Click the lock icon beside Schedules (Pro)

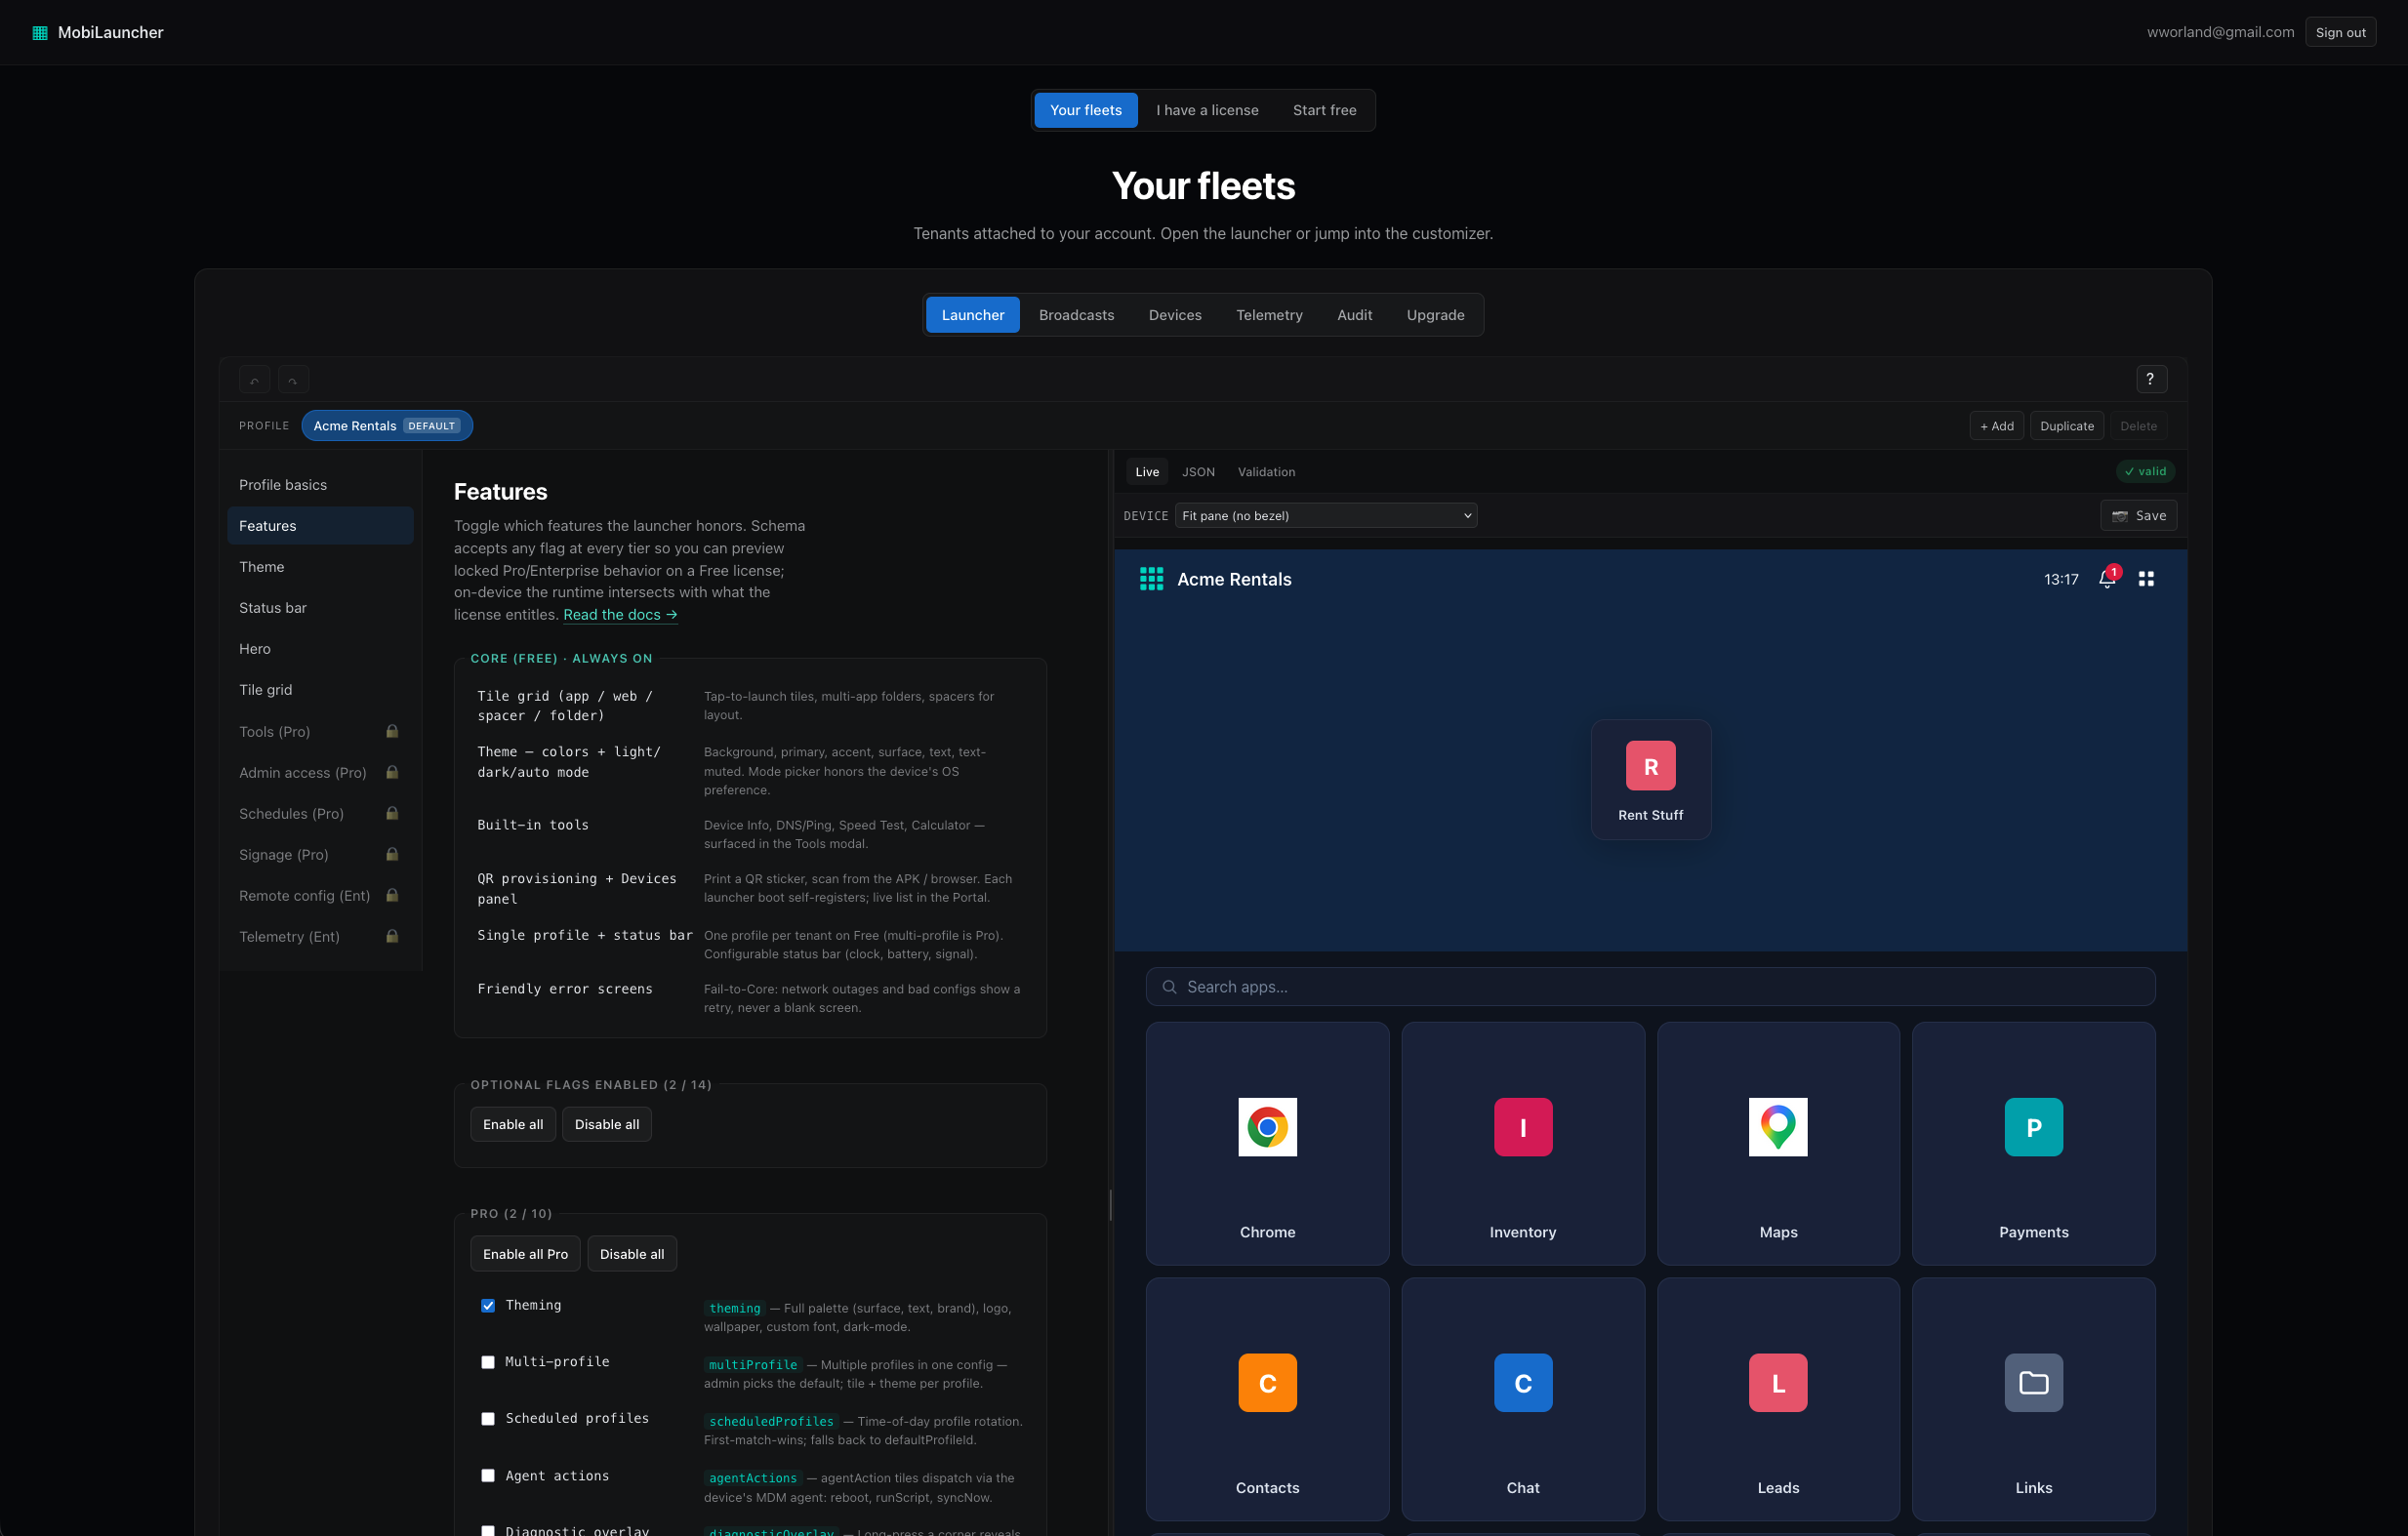392,813
